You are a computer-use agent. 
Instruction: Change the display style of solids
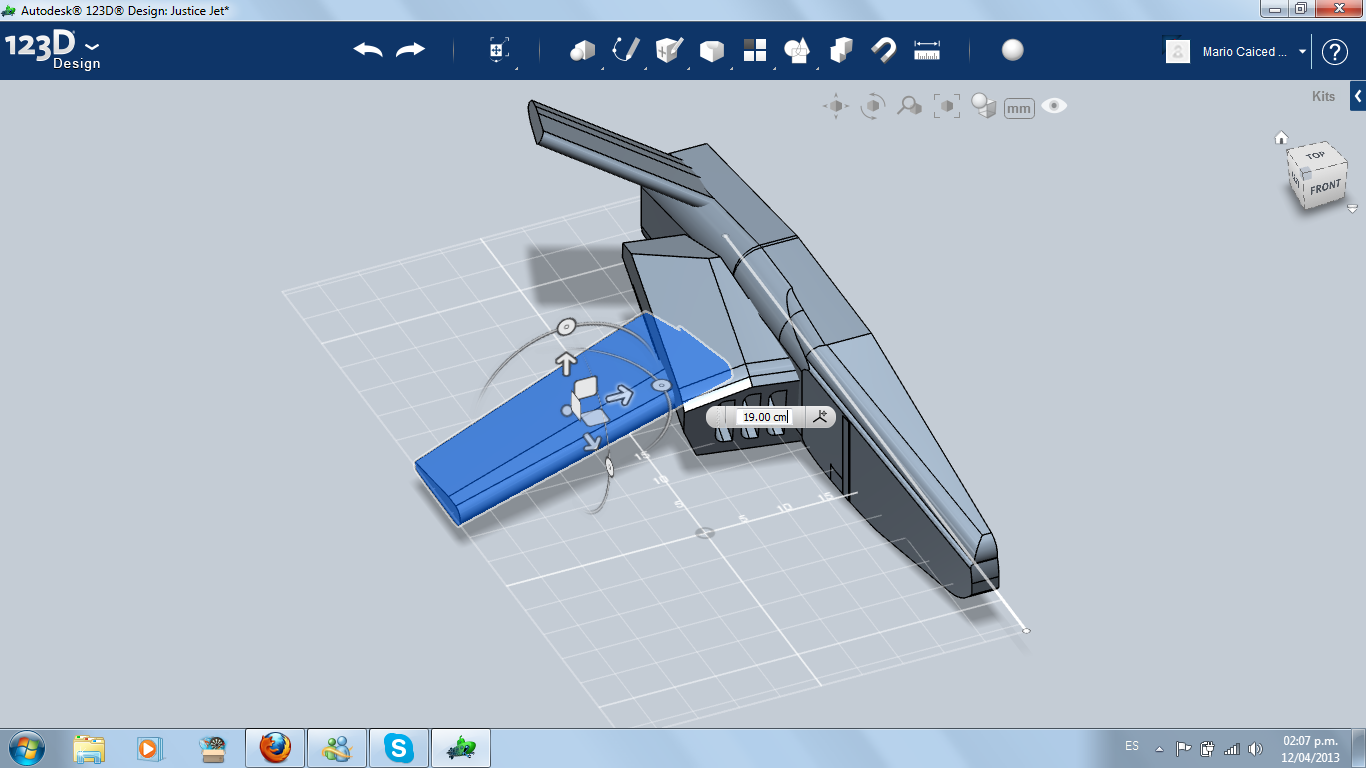pyautogui.click(x=984, y=106)
